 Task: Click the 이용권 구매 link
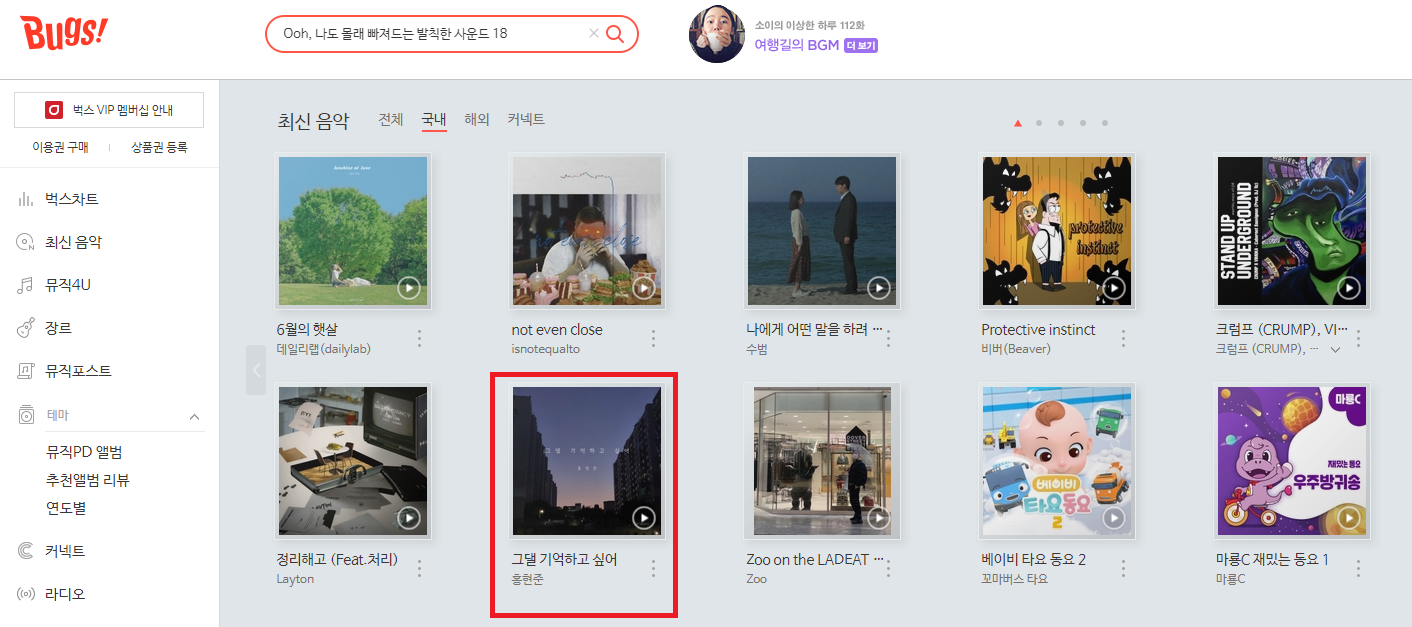point(61,147)
